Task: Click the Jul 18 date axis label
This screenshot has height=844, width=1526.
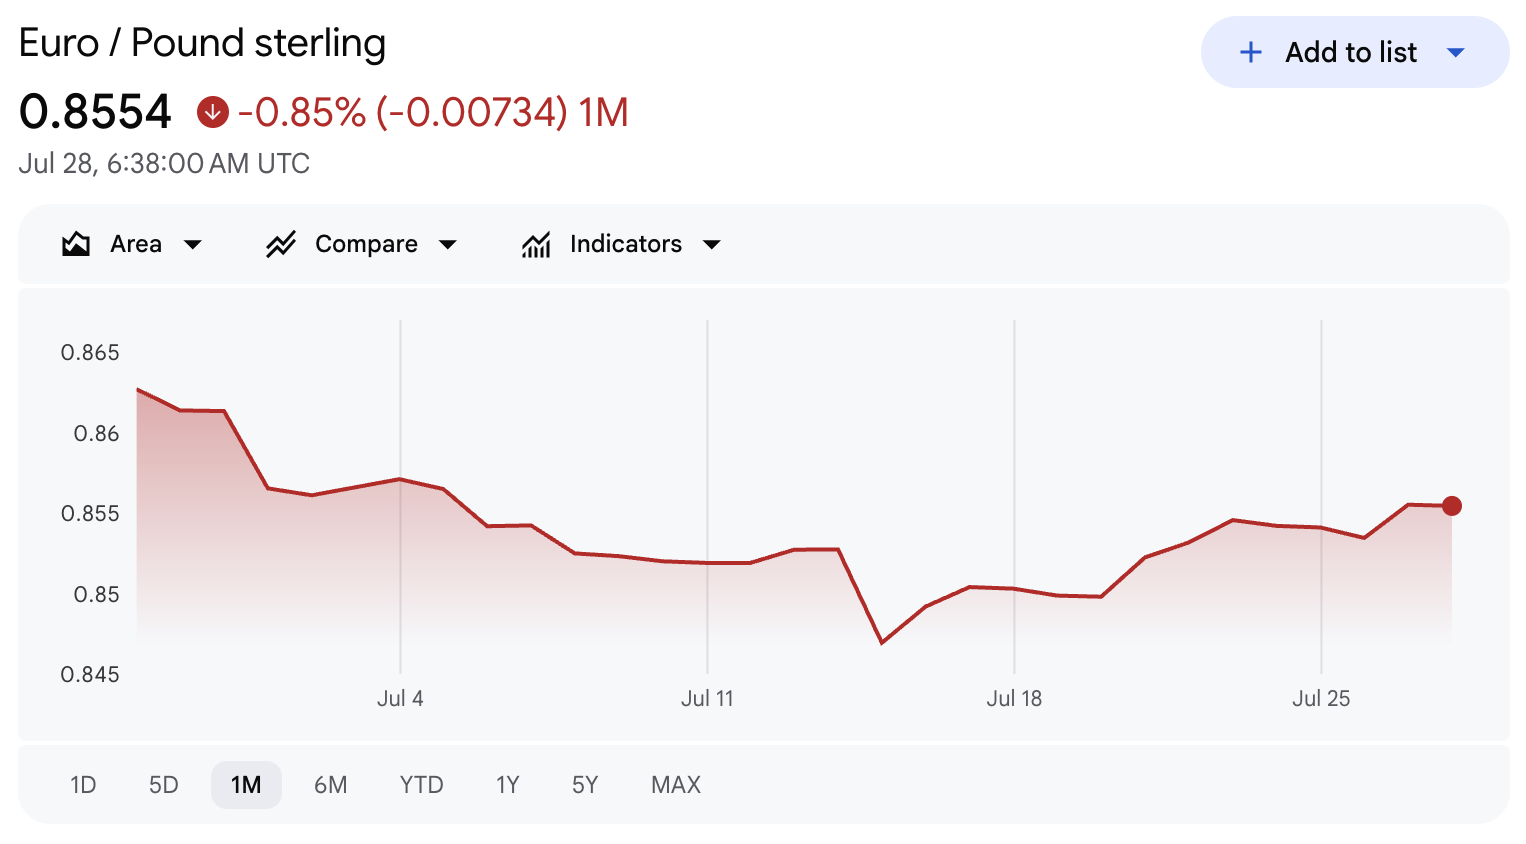Action: [x=1014, y=699]
